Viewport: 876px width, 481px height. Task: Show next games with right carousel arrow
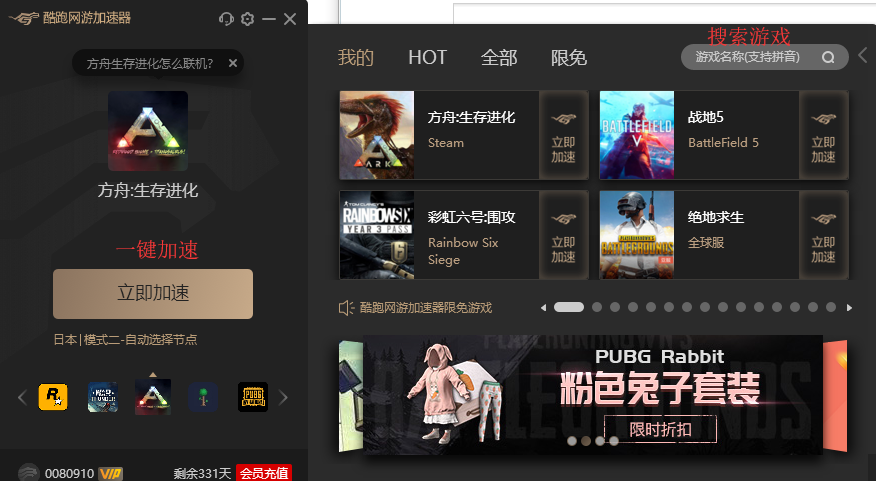[x=283, y=398]
